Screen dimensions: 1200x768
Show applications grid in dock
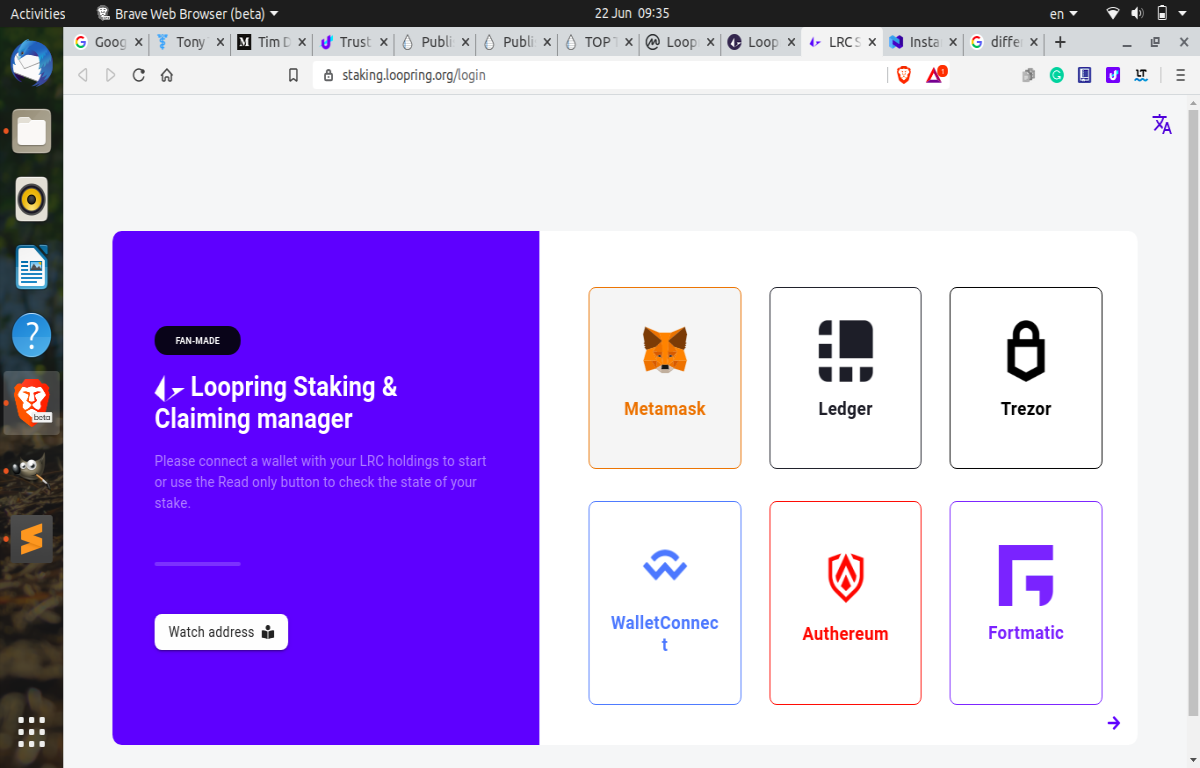coord(32,732)
